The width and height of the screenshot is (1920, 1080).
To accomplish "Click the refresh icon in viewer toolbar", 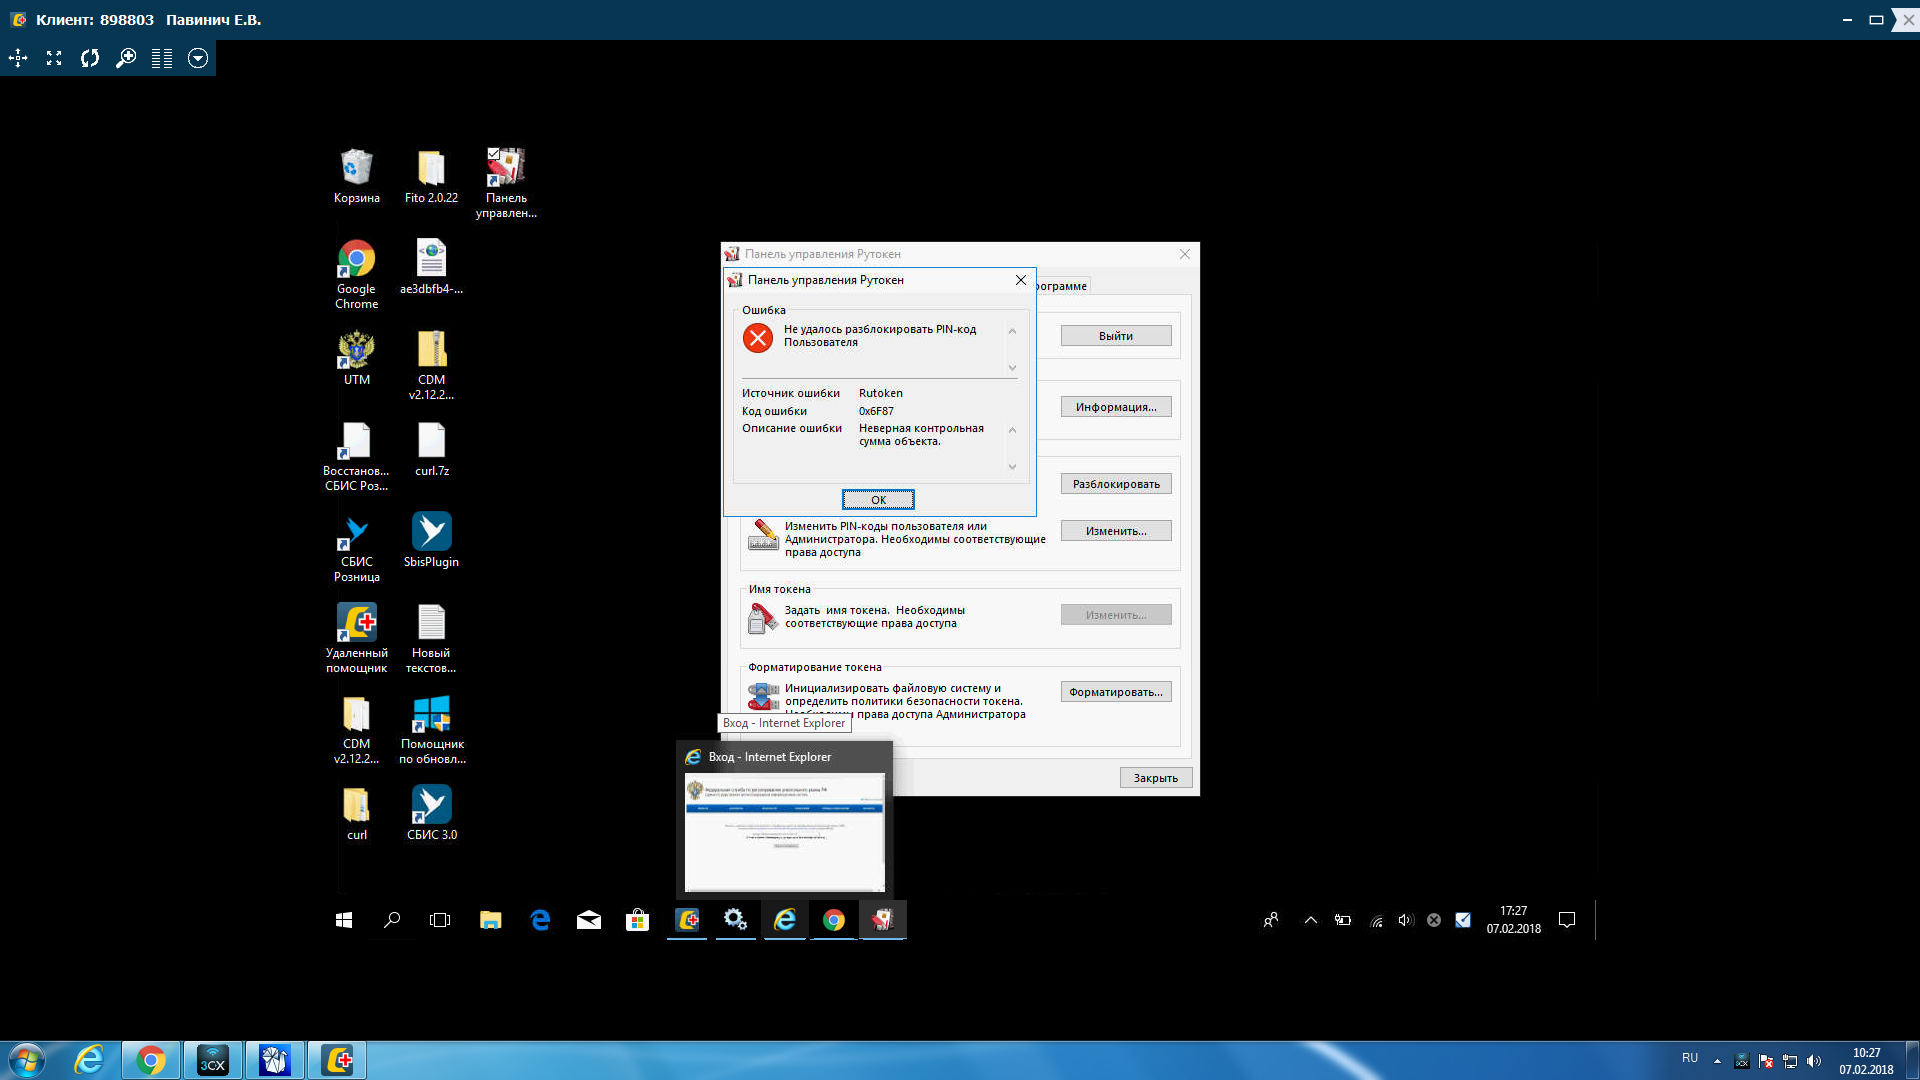I will pos(90,58).
